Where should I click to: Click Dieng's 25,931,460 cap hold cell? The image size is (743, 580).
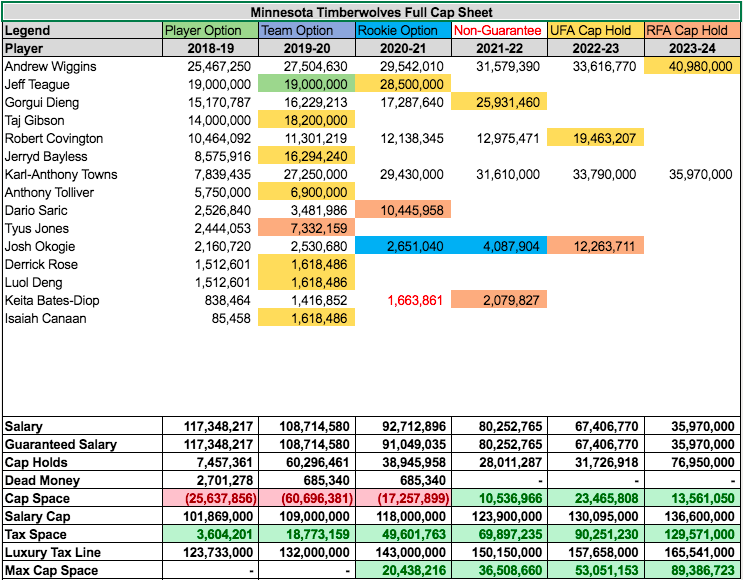[499, 102]
